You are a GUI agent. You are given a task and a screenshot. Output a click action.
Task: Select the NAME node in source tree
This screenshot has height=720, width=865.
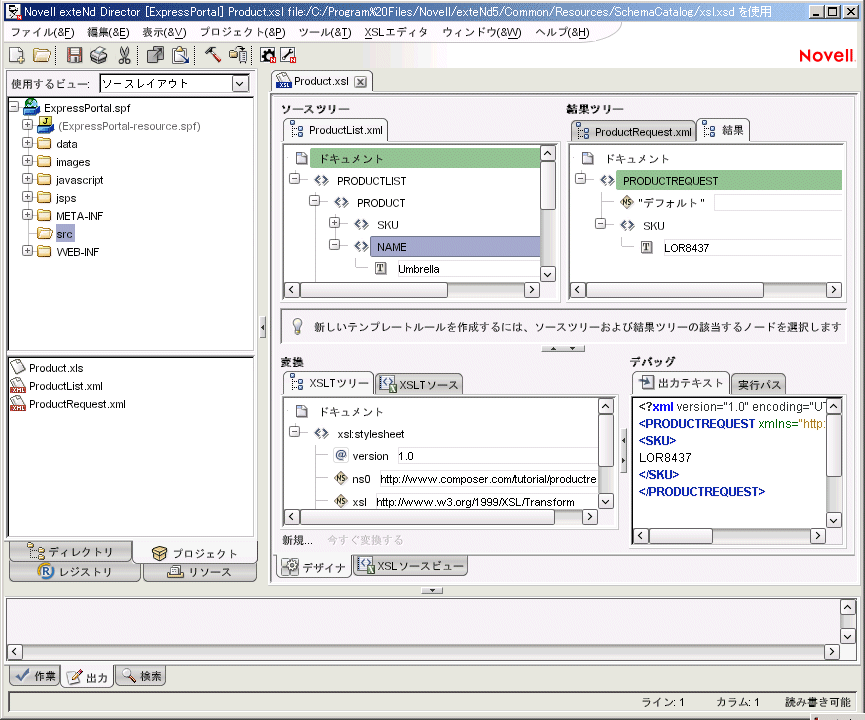tap(392, 246)
